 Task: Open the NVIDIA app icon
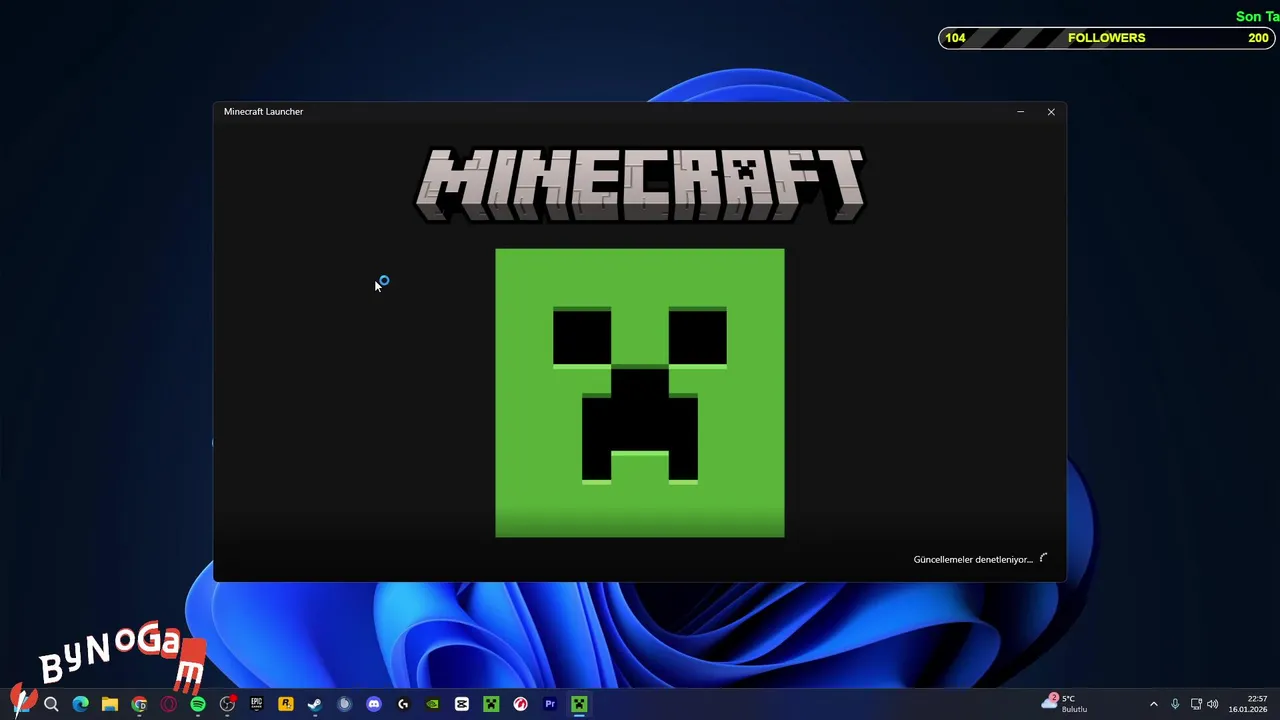point(432,704)
